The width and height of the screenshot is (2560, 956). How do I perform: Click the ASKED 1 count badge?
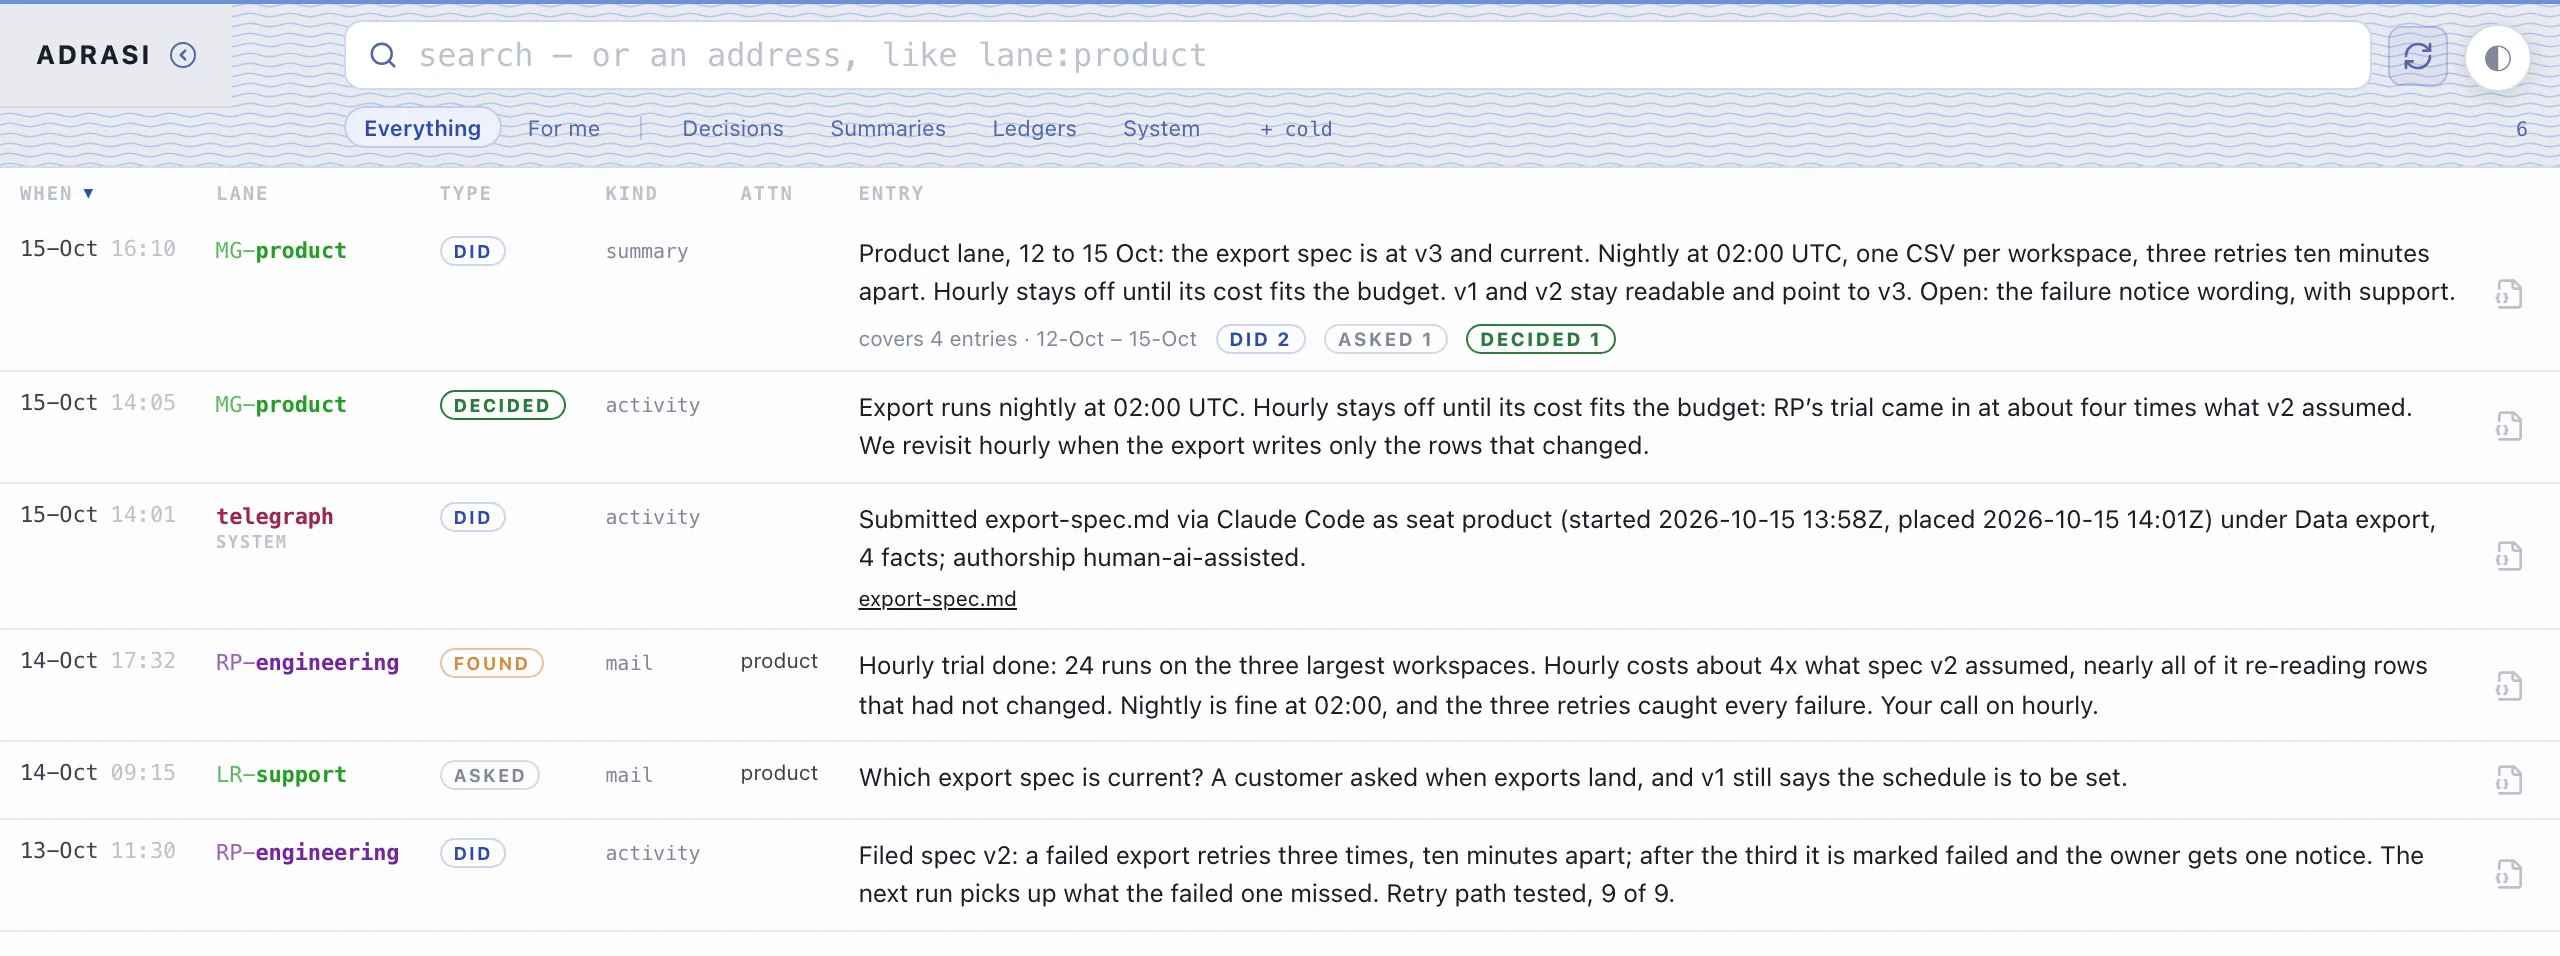tap(1385, 339)
